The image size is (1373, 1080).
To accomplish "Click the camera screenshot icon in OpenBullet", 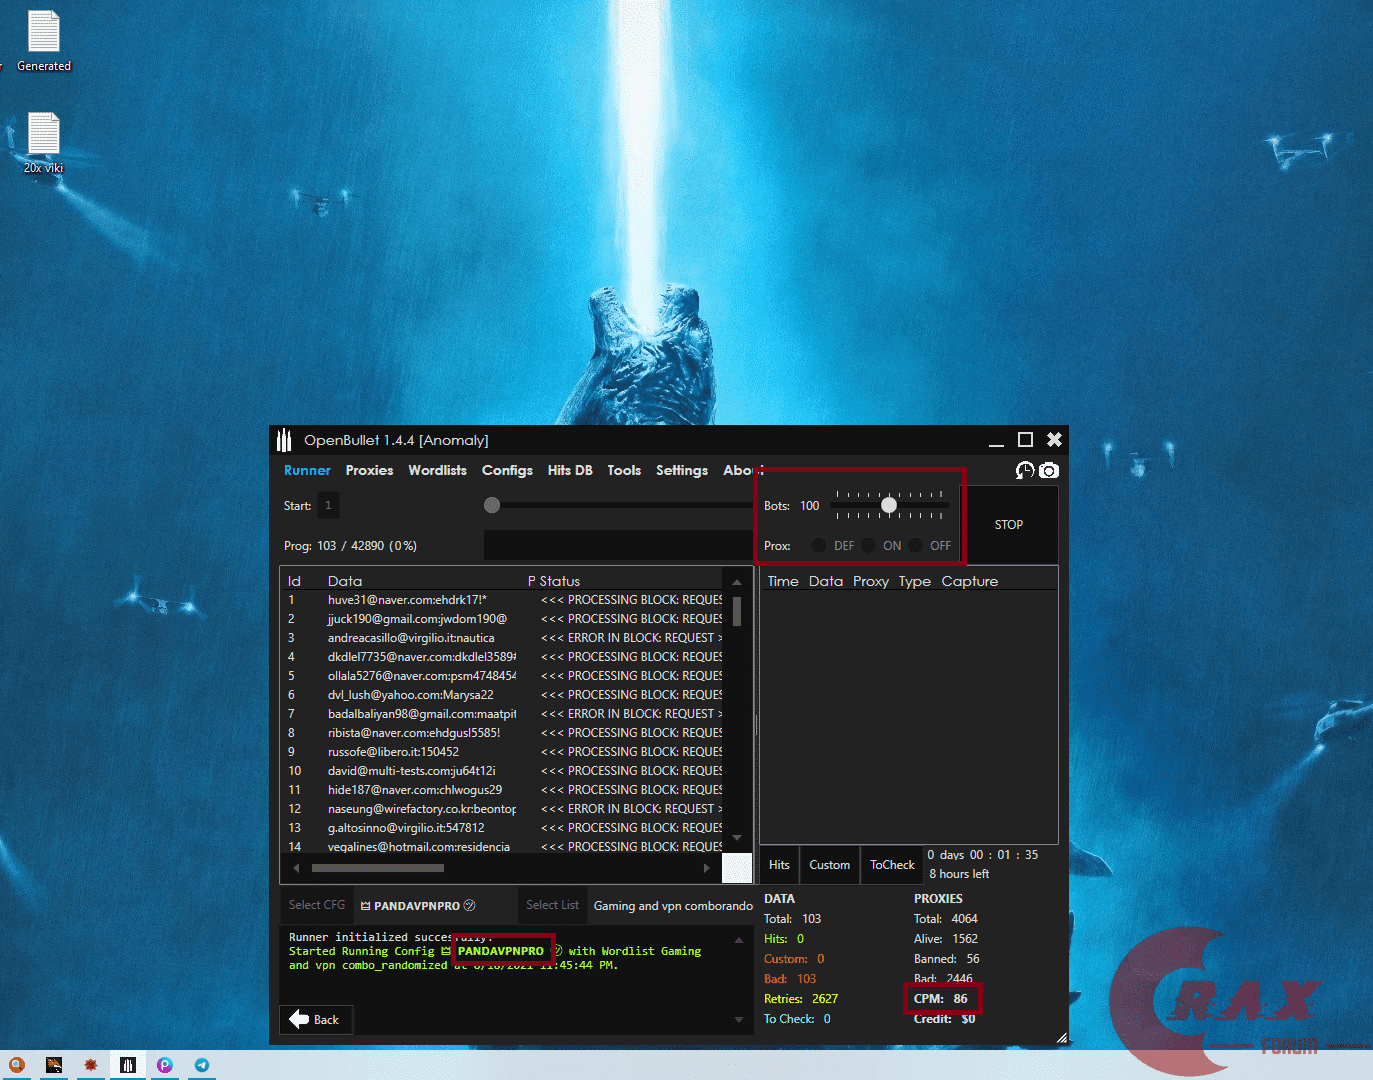I will click(1048, 470).
